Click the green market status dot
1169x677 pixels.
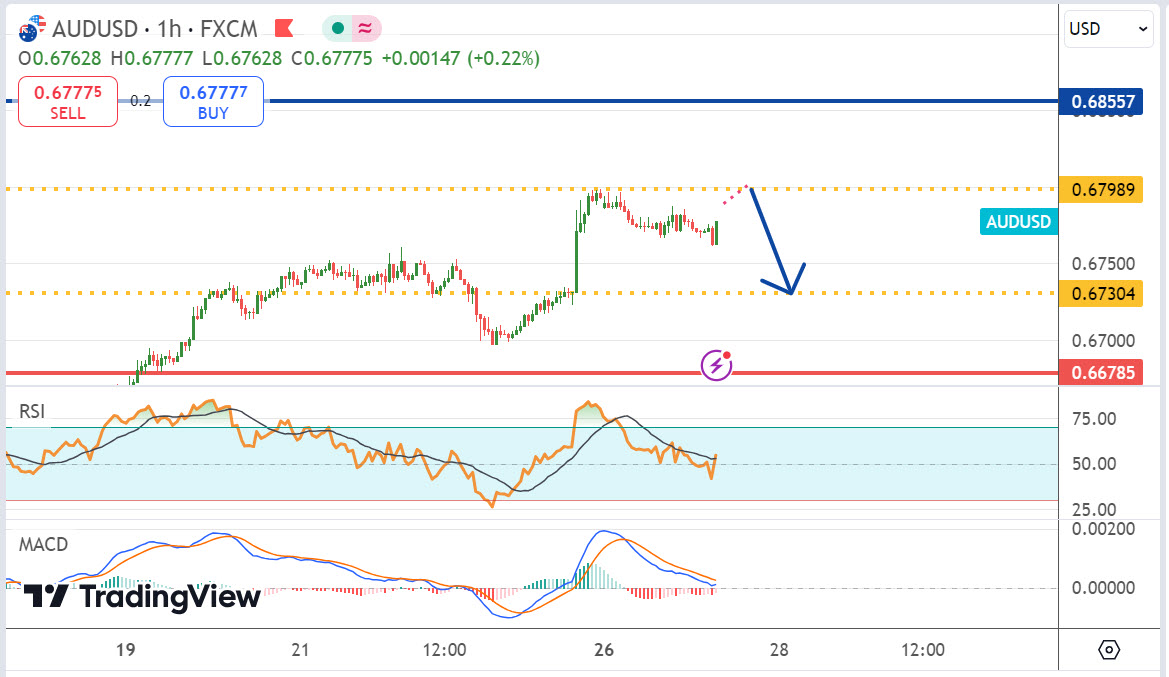[338, 28]
